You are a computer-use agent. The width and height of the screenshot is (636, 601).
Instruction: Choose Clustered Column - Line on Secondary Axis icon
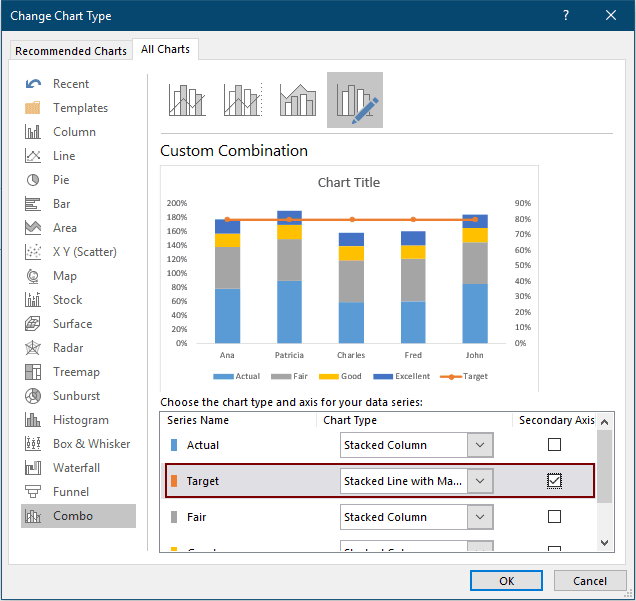point(243,100)
